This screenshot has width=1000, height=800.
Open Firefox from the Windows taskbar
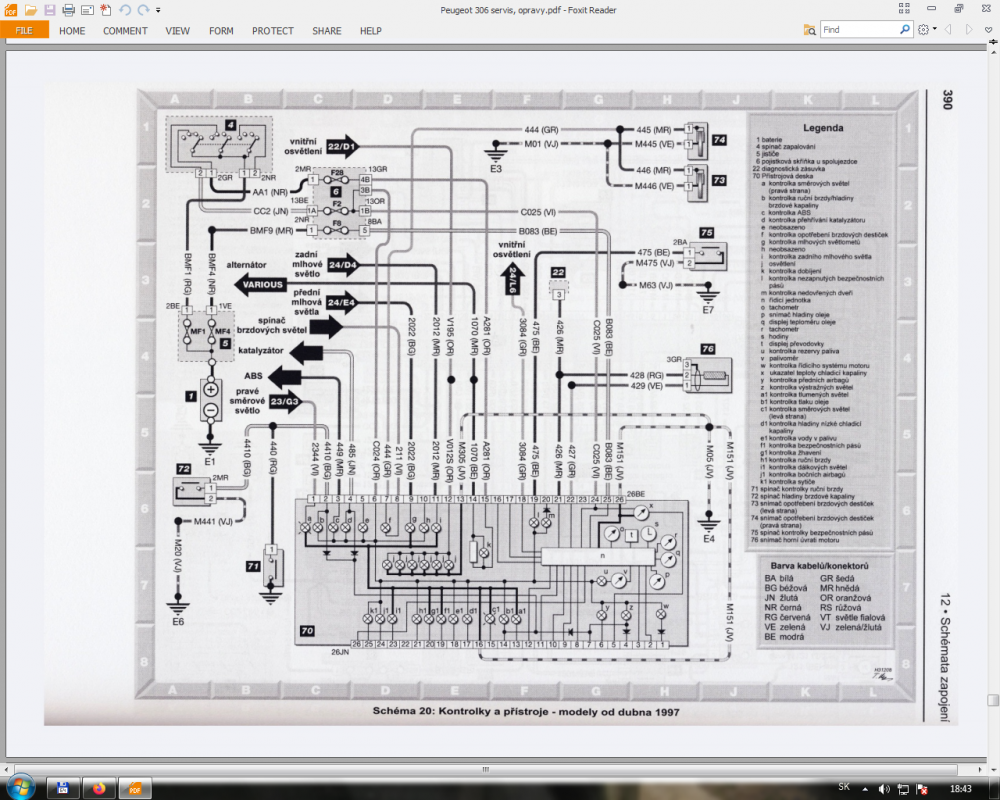99,789
